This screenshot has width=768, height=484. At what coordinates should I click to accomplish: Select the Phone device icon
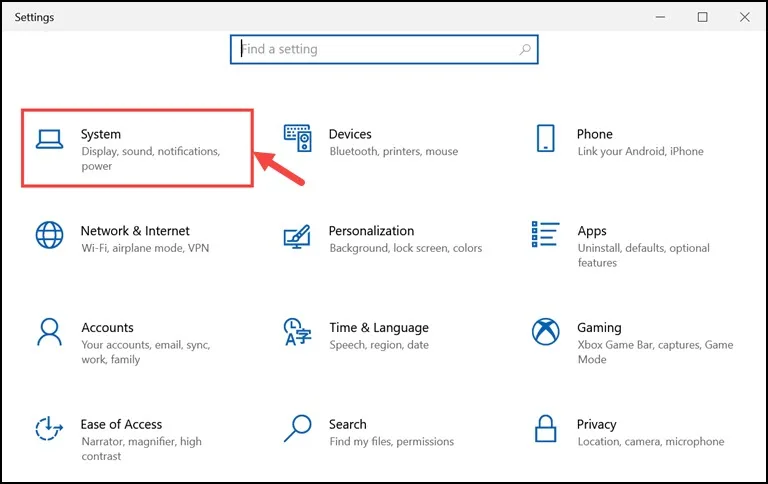point(545,138)
